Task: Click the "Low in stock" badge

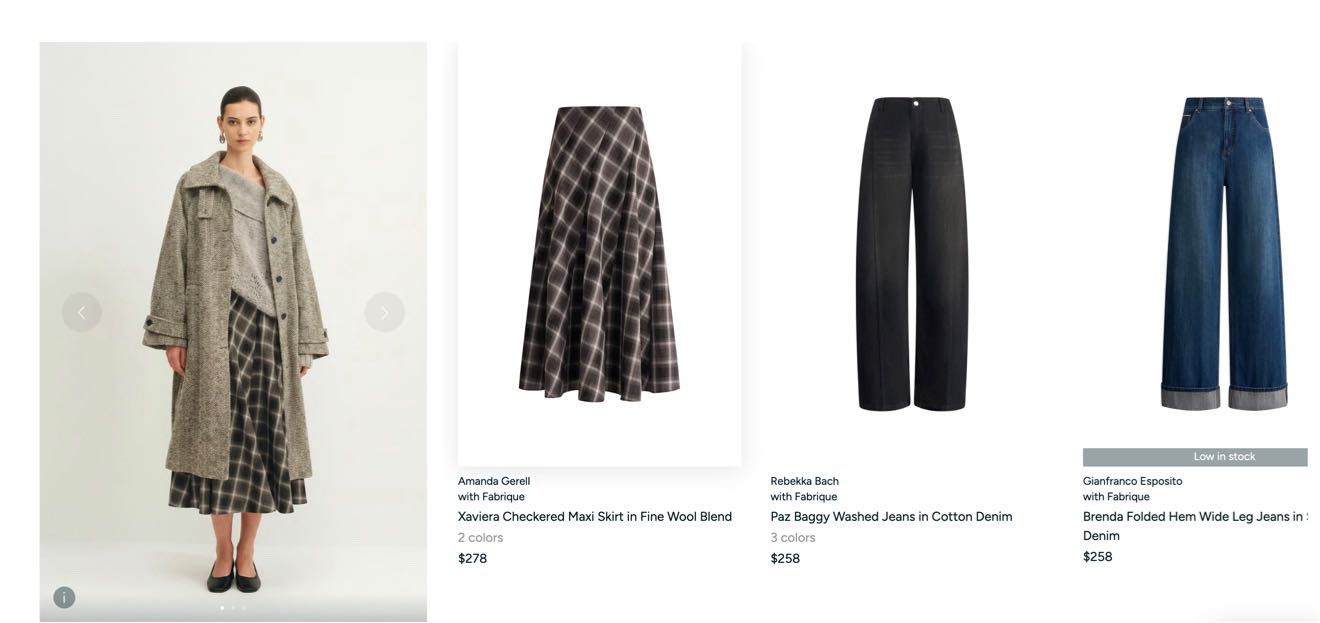Action: click(x=1195, y=457)
